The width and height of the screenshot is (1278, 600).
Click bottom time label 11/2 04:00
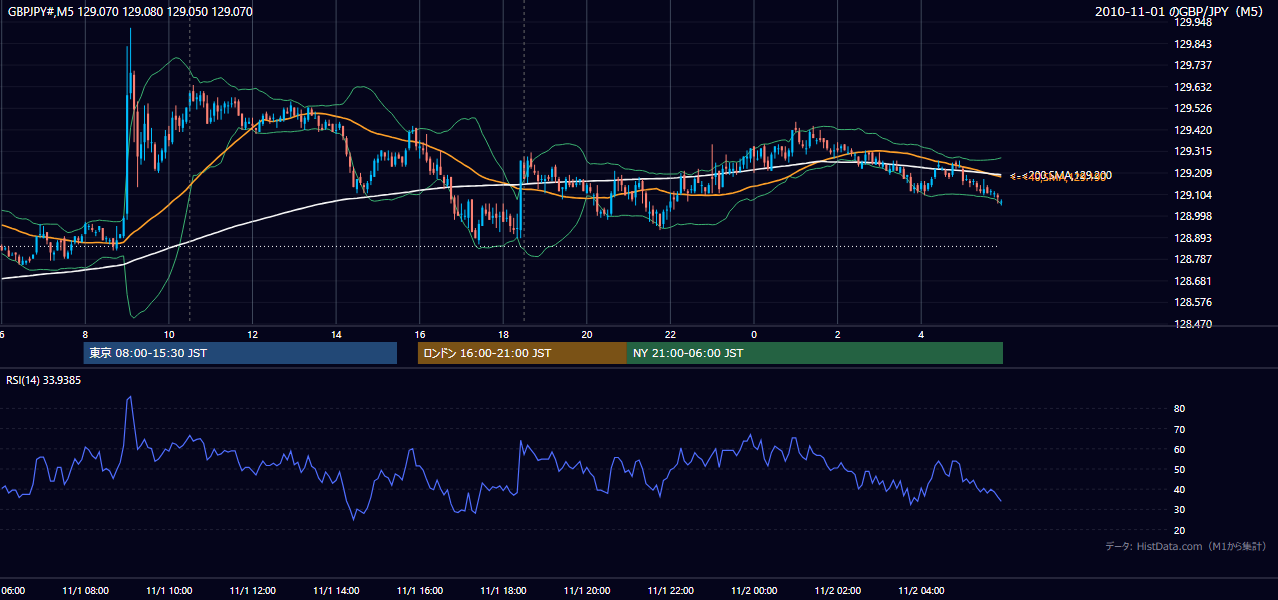point(921,591)
